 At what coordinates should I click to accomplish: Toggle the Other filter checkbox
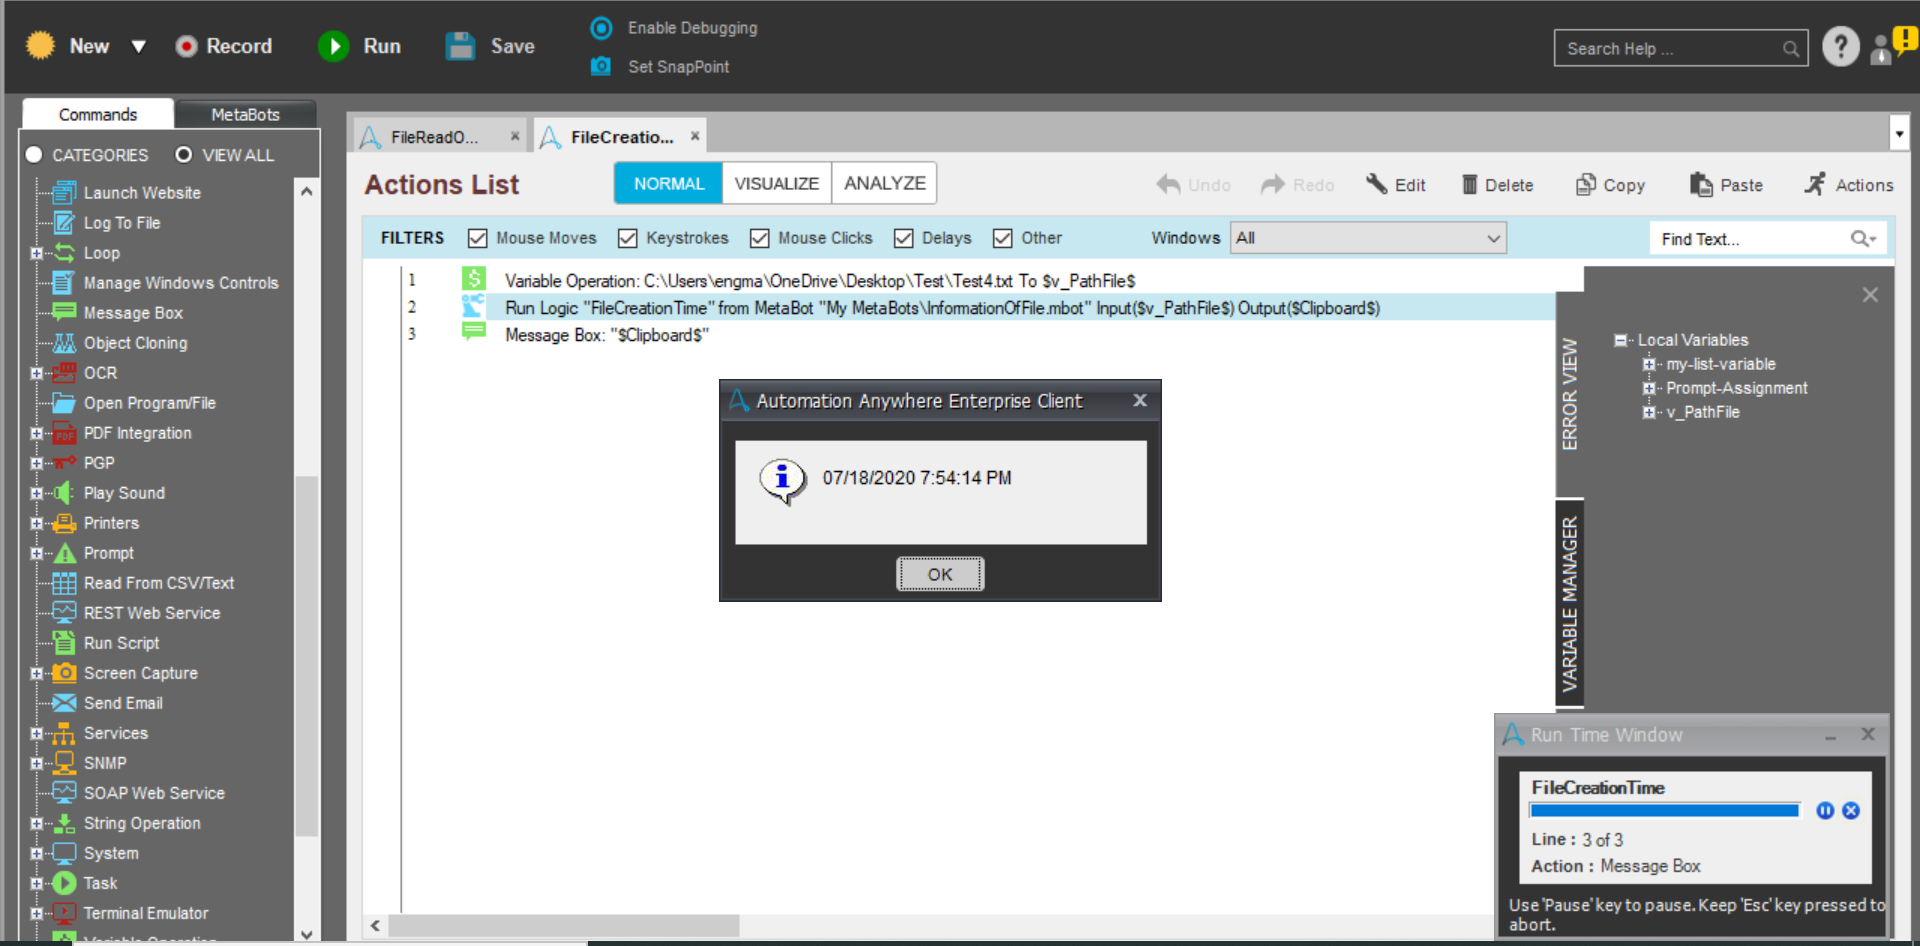[1002, 238]
